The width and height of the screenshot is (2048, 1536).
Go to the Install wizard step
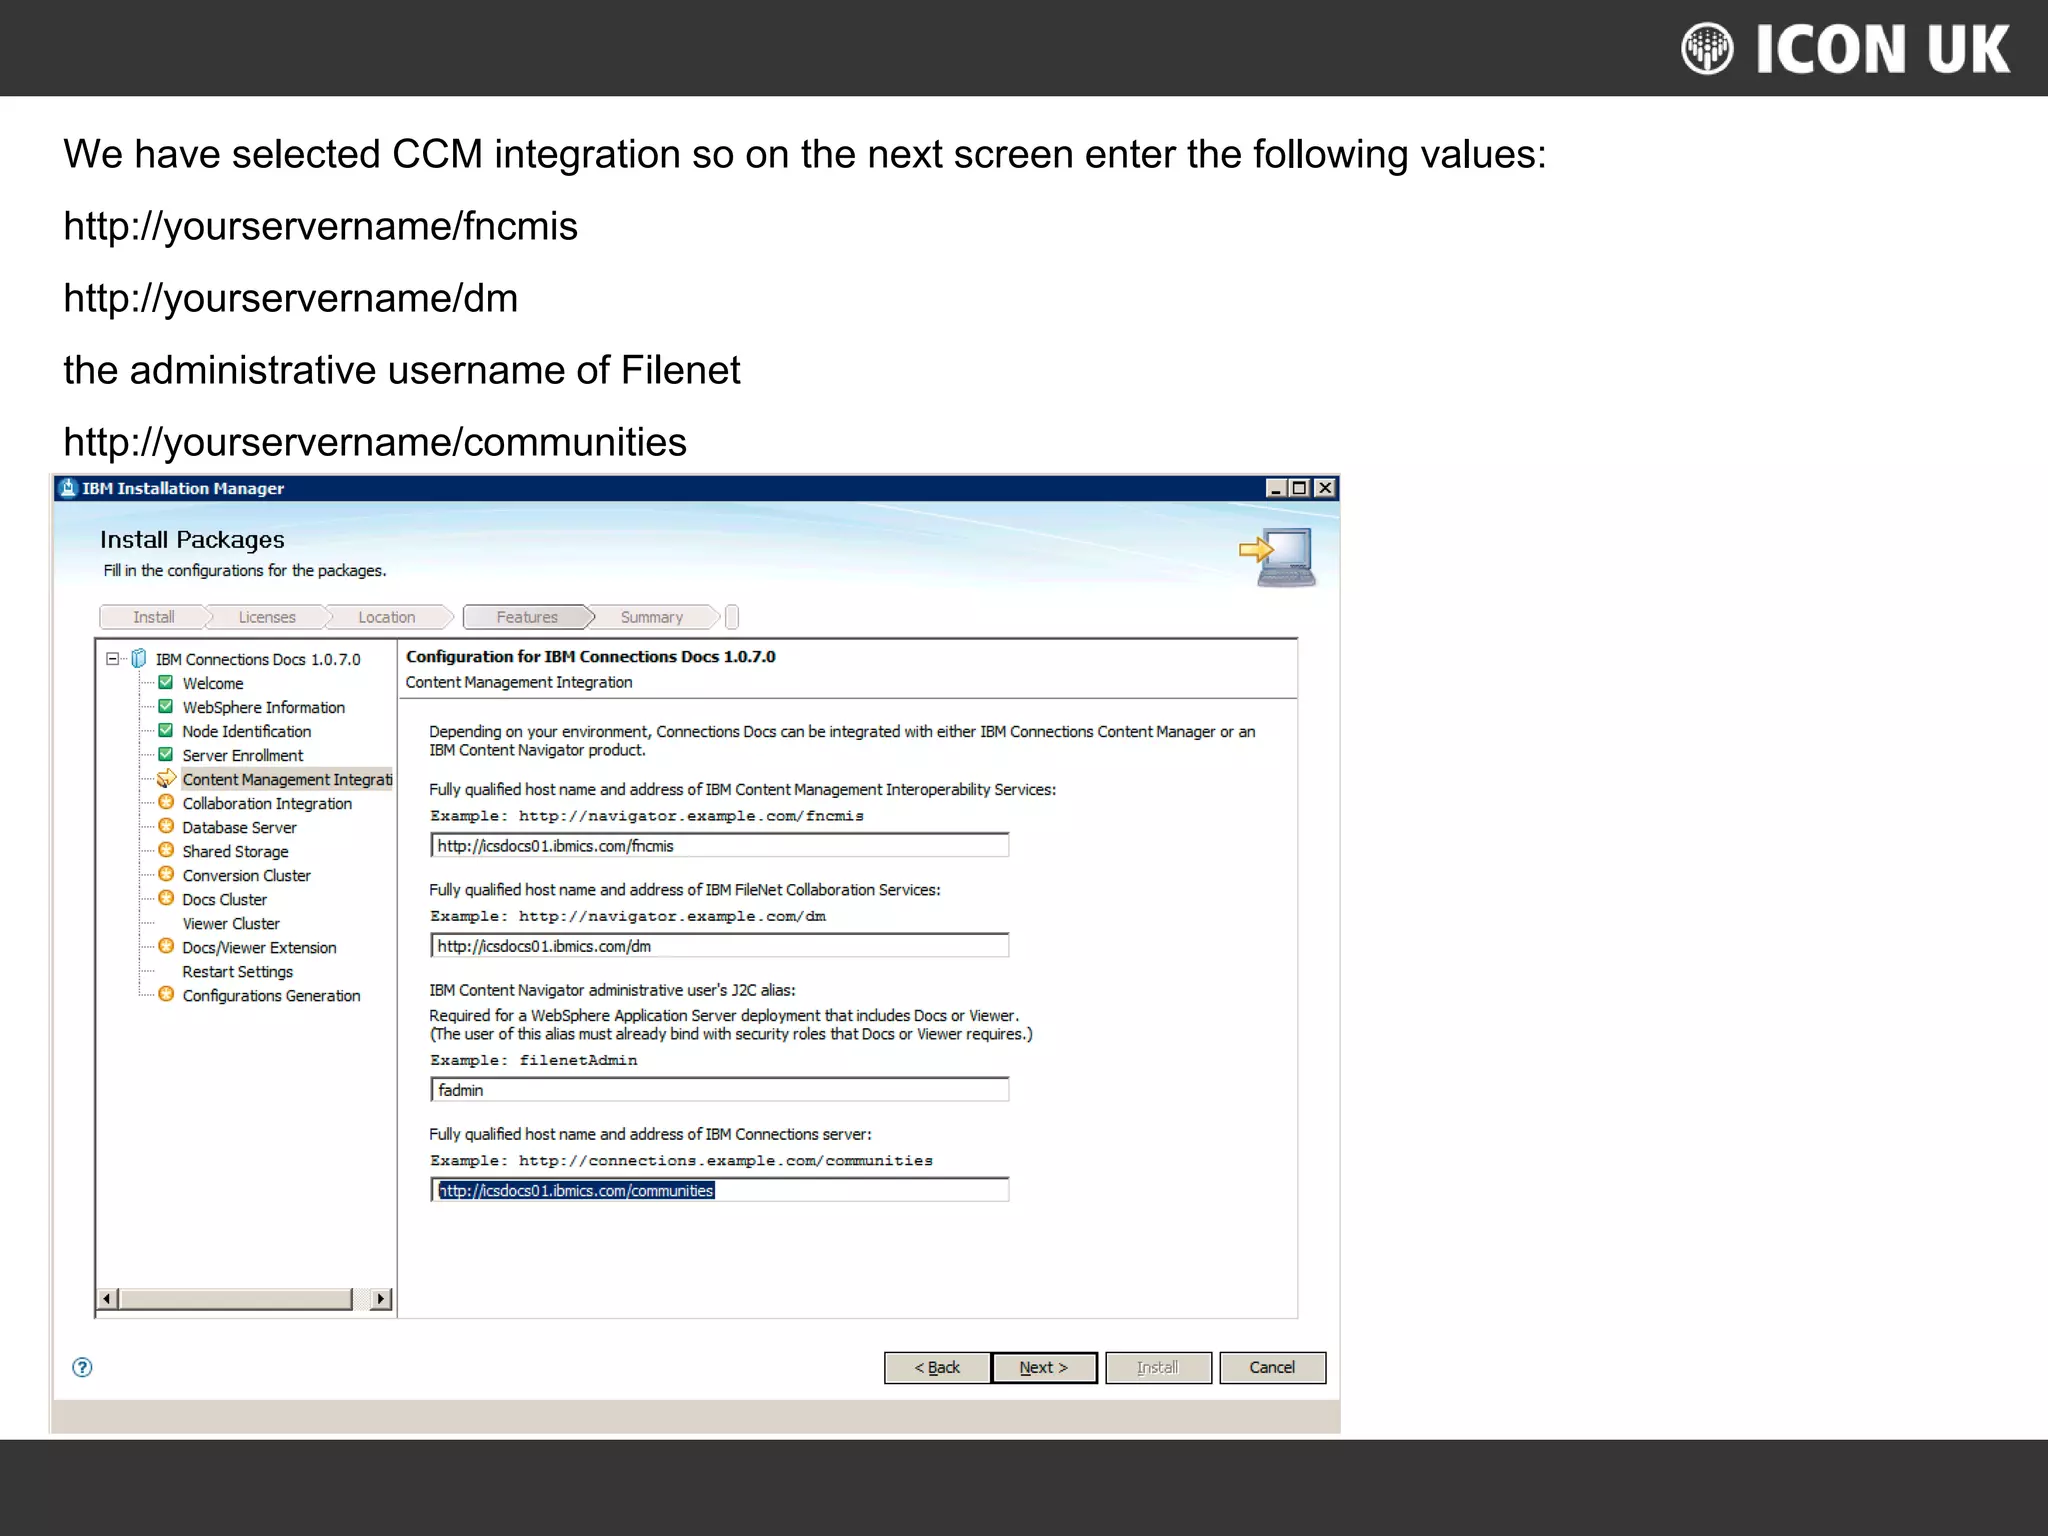point(153,617)
